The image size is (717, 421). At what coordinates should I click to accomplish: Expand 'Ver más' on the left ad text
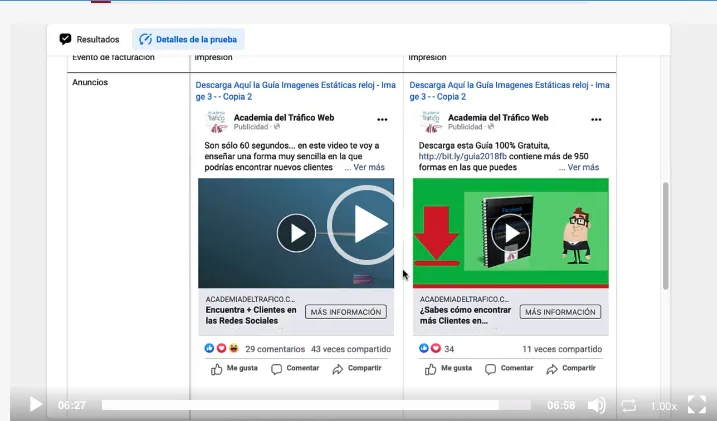[369, 167]
